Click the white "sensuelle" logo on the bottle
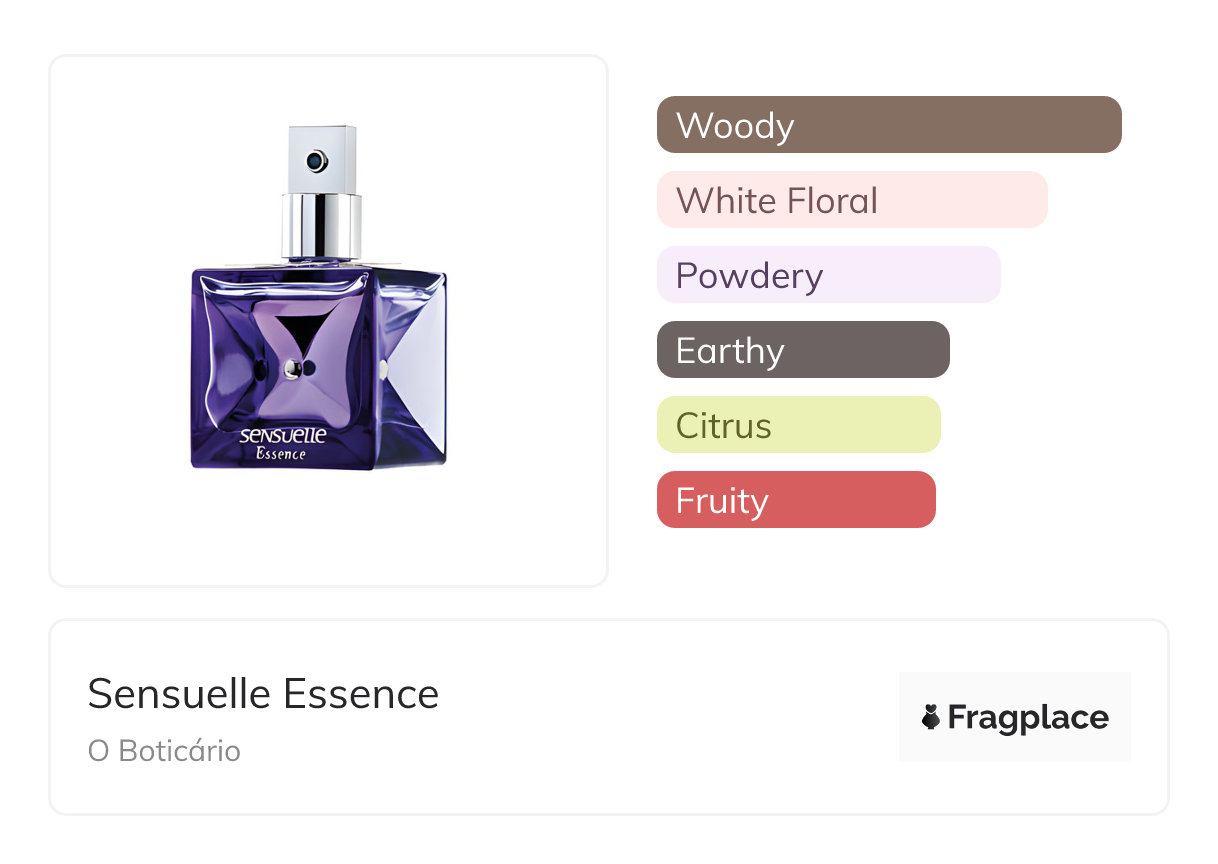 click(283, 436)
